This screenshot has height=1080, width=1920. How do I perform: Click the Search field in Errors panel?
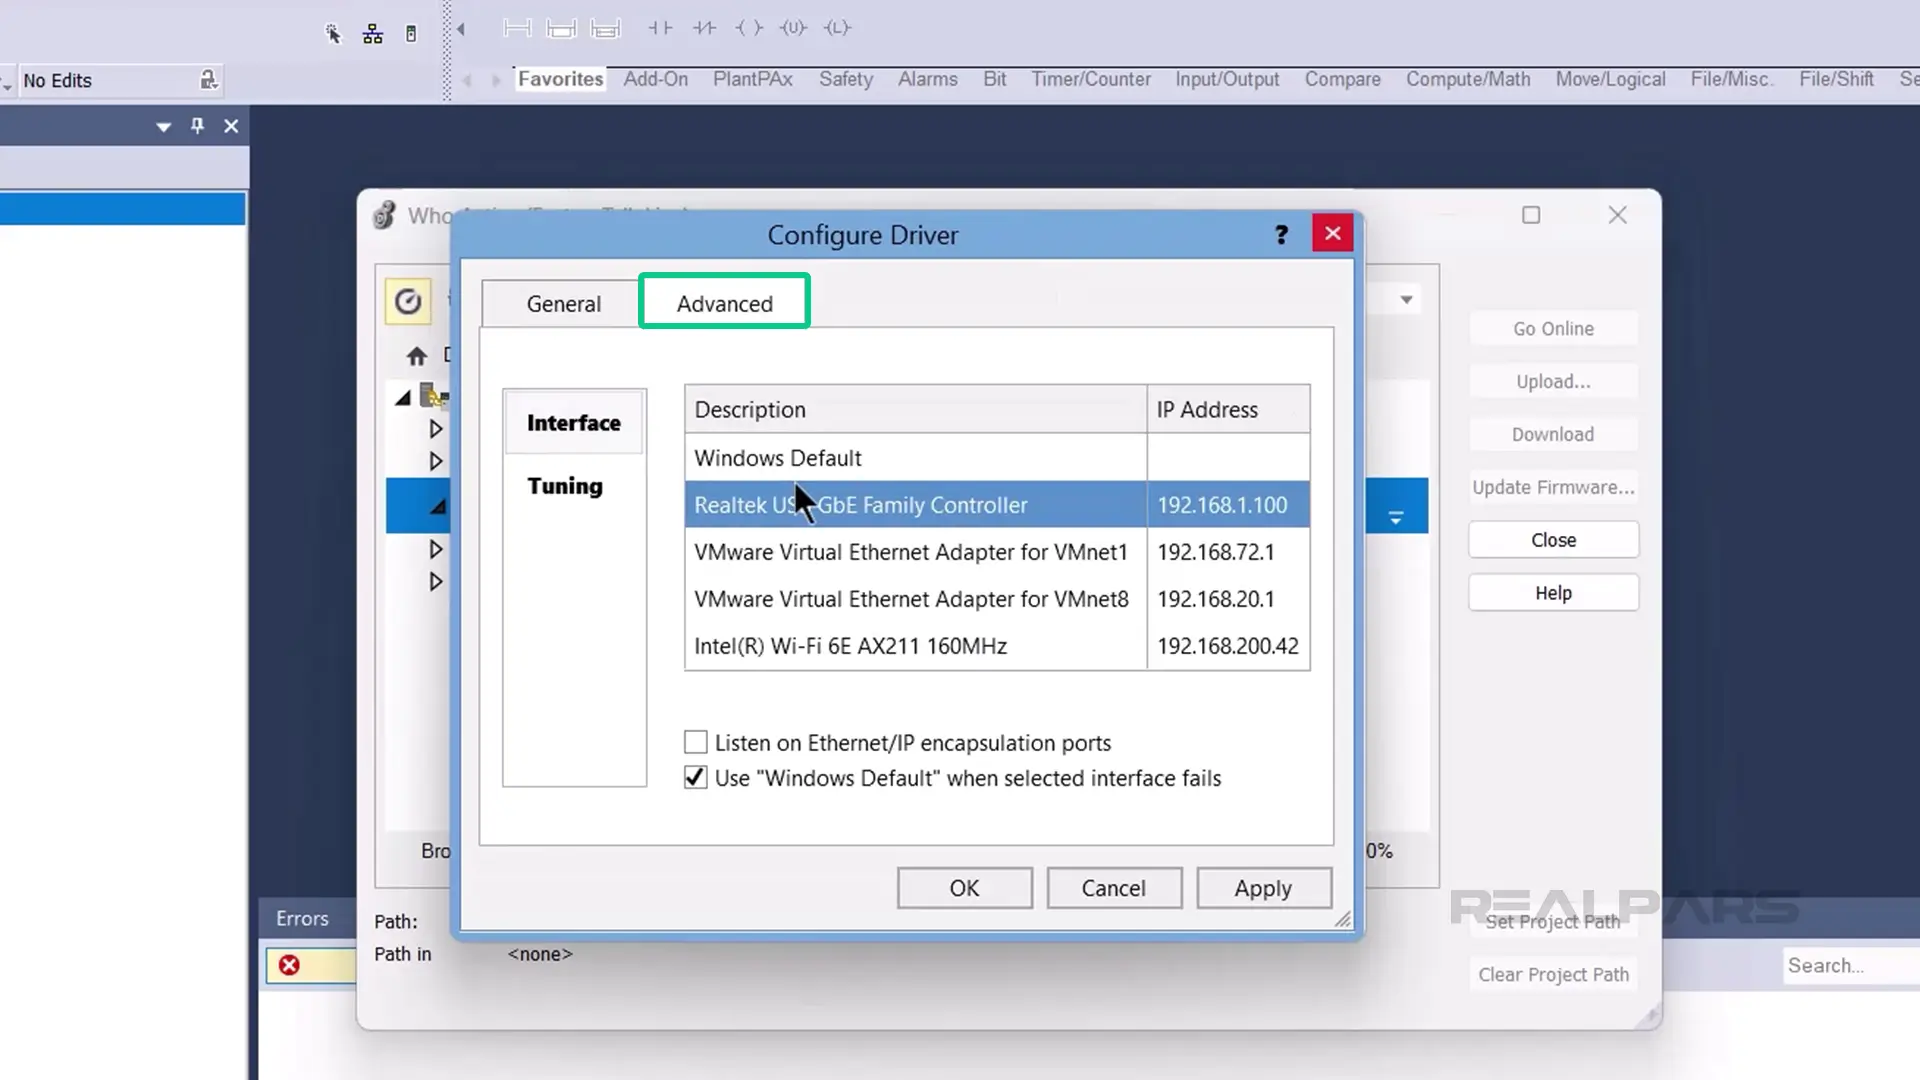click(1850, 966)
